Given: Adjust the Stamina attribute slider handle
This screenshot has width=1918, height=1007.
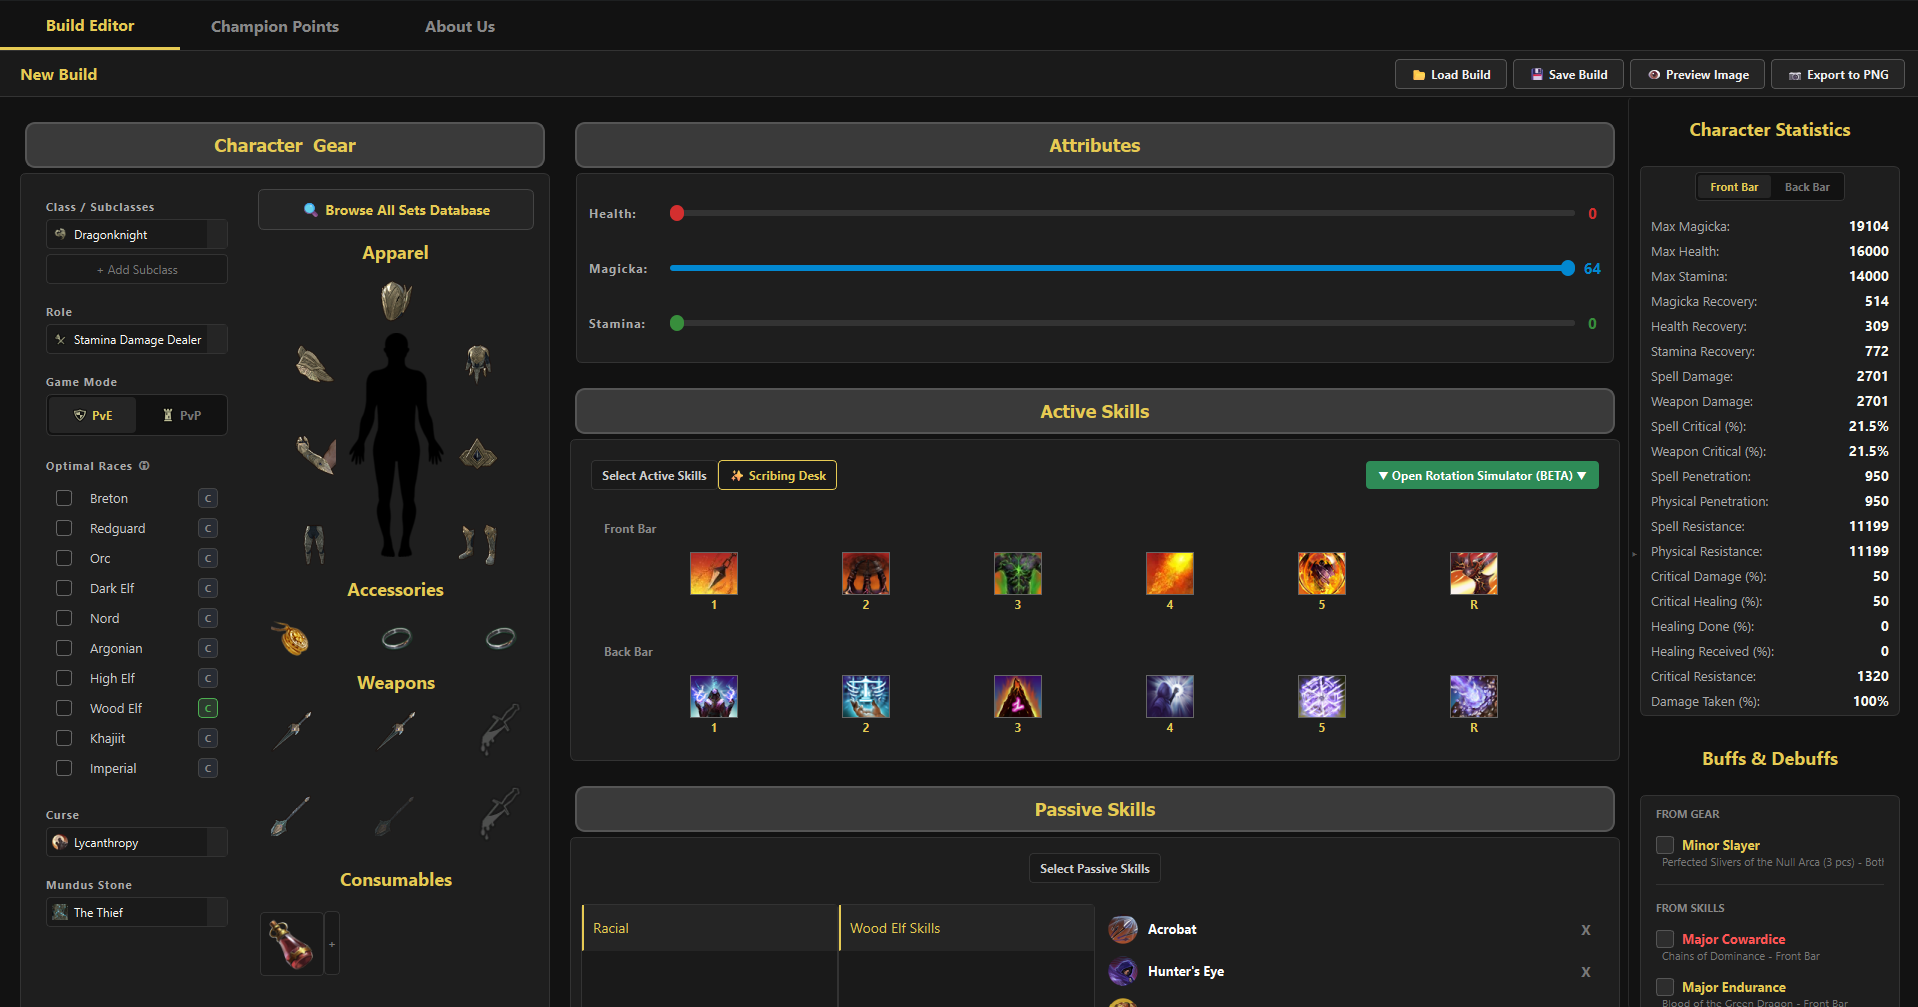Looking at the screenshot, I should (x=677, y=323).
